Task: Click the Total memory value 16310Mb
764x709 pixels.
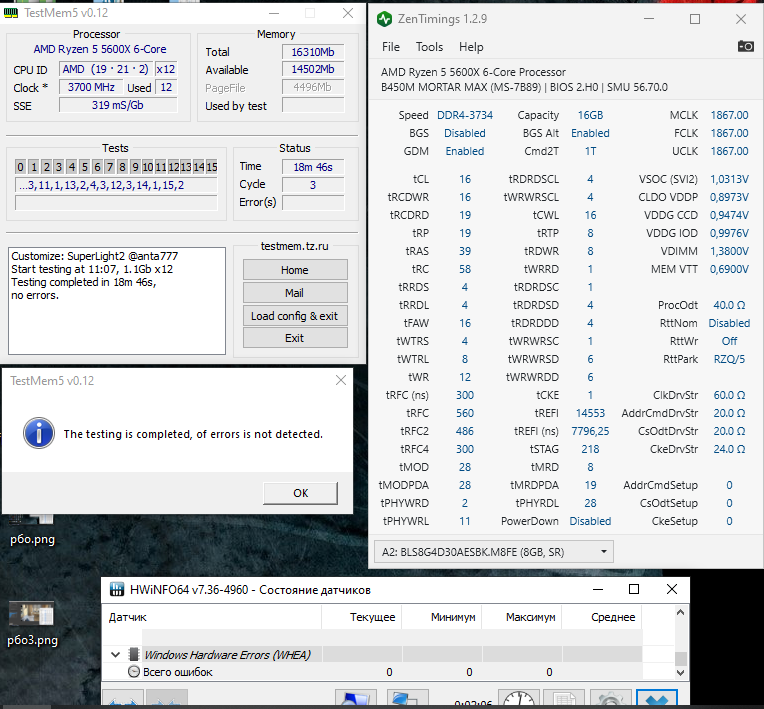Action: (313, 52)
